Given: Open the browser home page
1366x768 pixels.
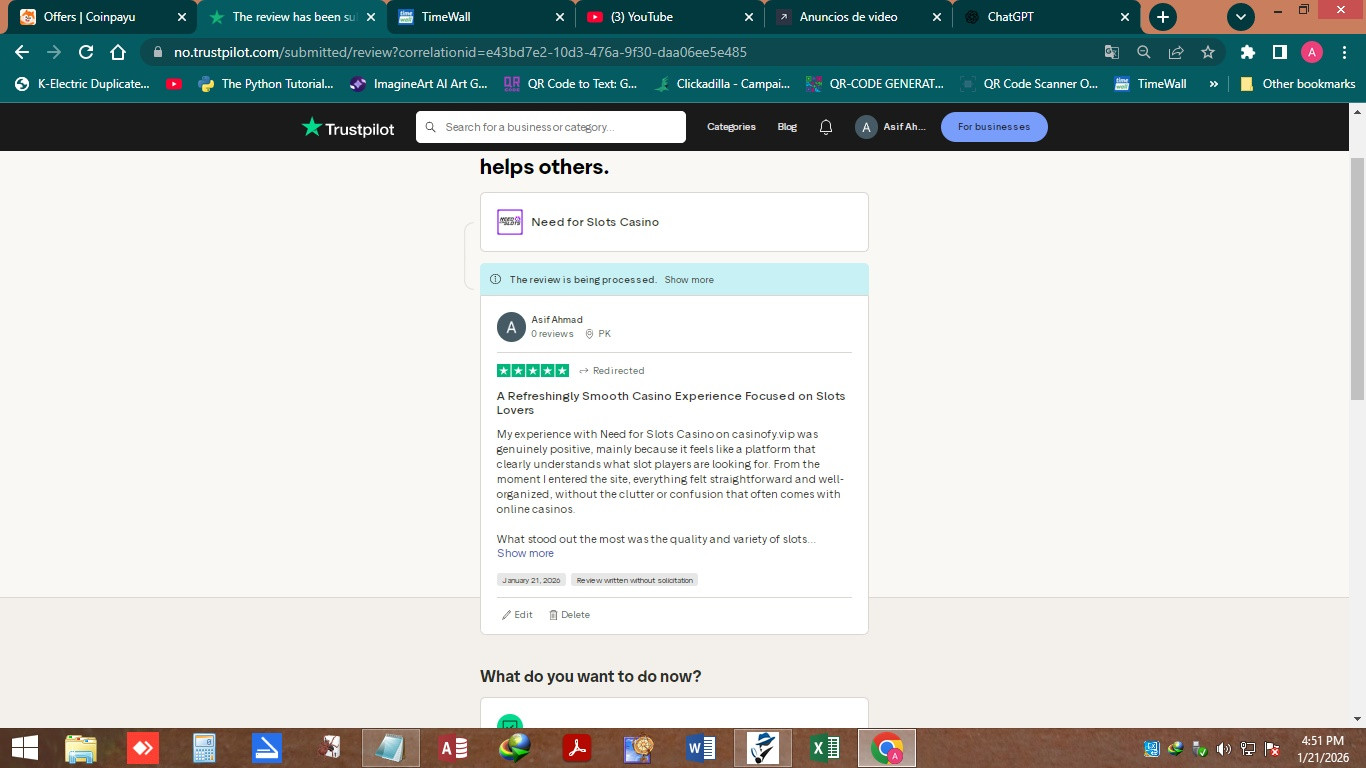Looking at the screenshot, I should [118, 52].
